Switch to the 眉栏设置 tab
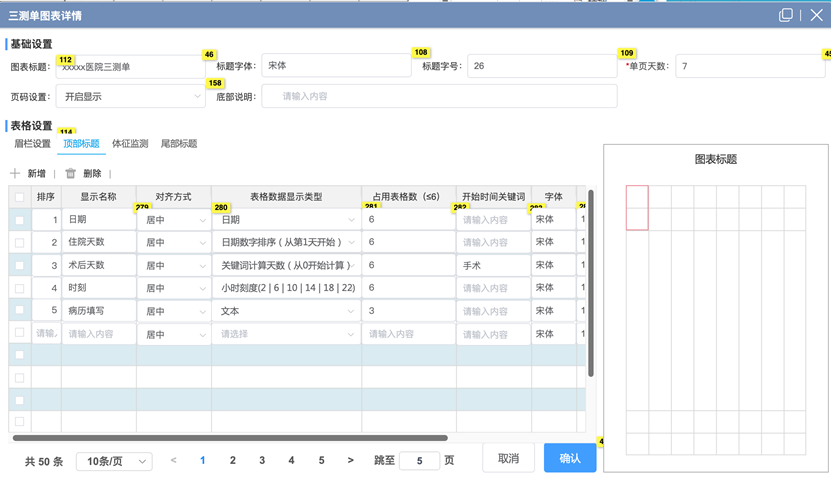Screen dimensions: 831x477 coord(32,144)
